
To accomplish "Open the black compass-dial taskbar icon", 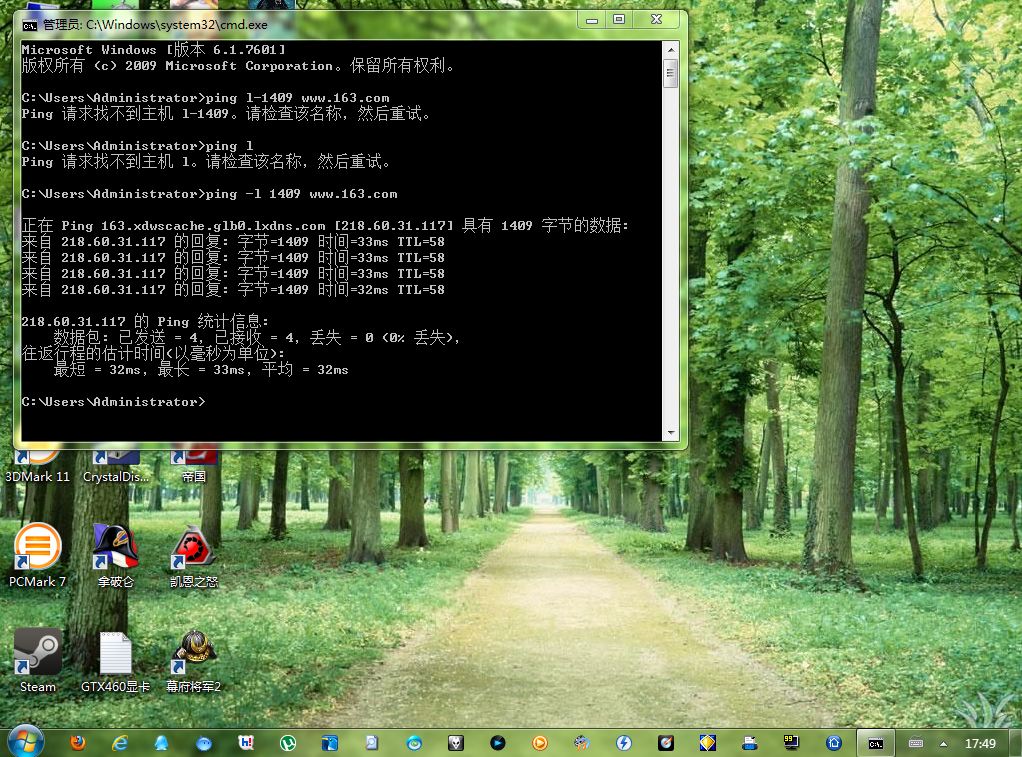I will [665, 743].
